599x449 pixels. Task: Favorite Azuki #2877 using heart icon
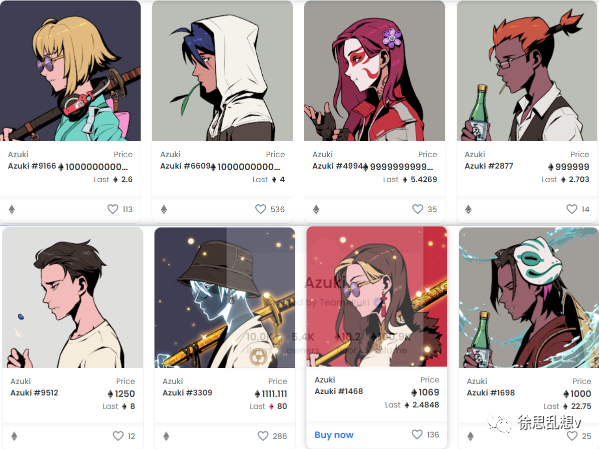pos(571,209)
